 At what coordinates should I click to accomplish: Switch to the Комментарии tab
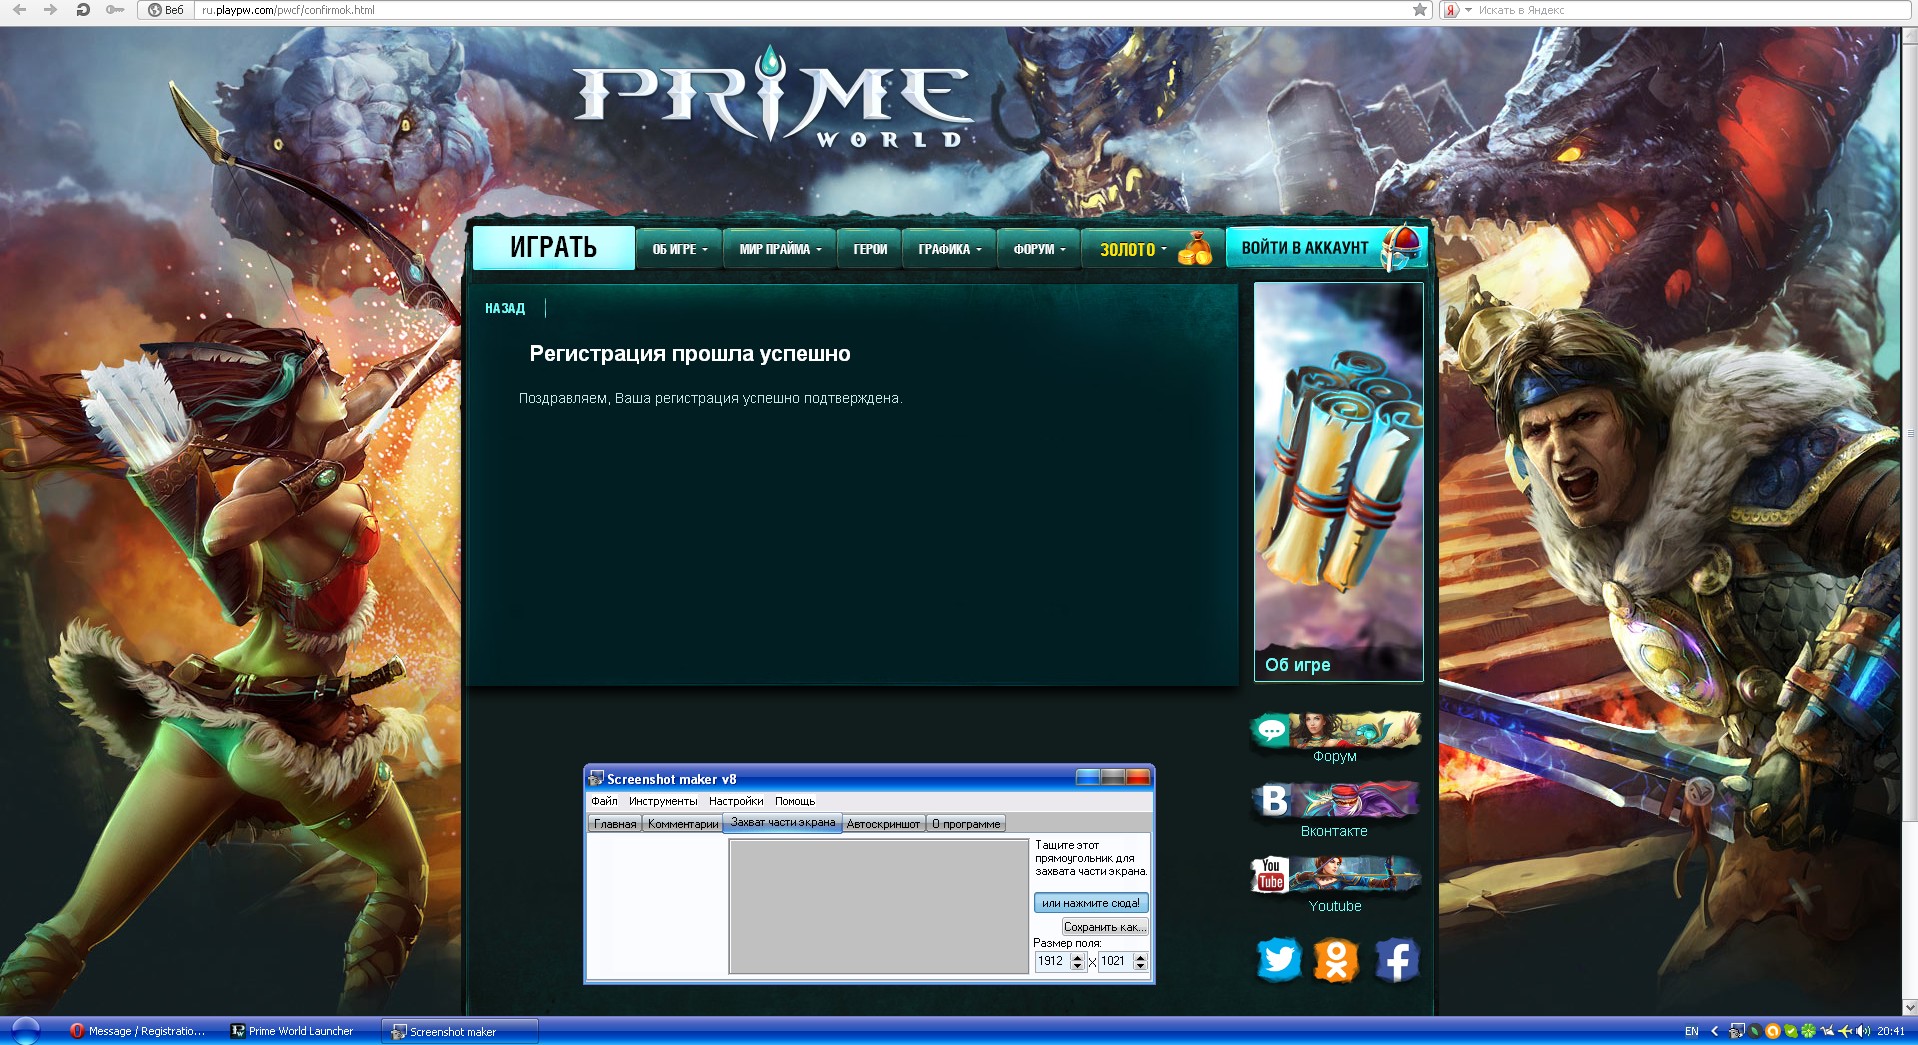point(682,824)
